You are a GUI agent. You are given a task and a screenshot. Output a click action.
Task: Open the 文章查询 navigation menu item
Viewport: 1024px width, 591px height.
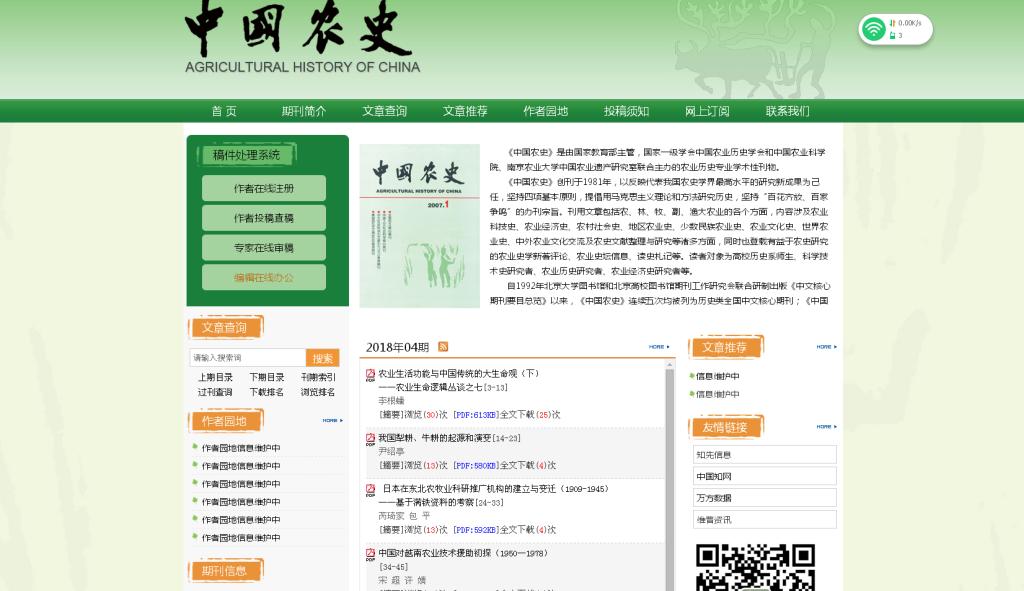pos(385,111)
